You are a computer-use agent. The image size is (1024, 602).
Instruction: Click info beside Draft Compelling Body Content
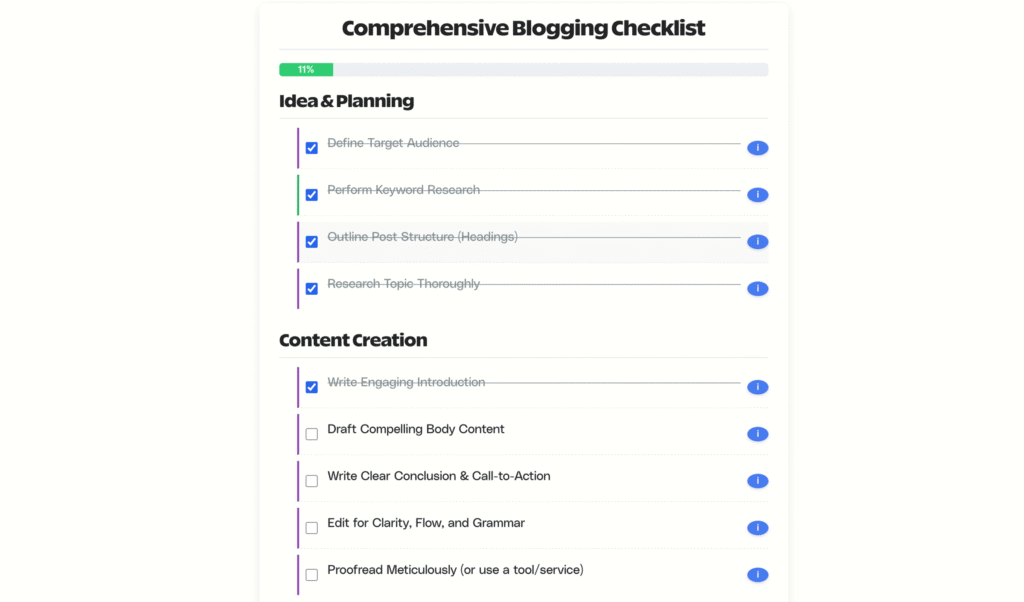click(757, 434)
